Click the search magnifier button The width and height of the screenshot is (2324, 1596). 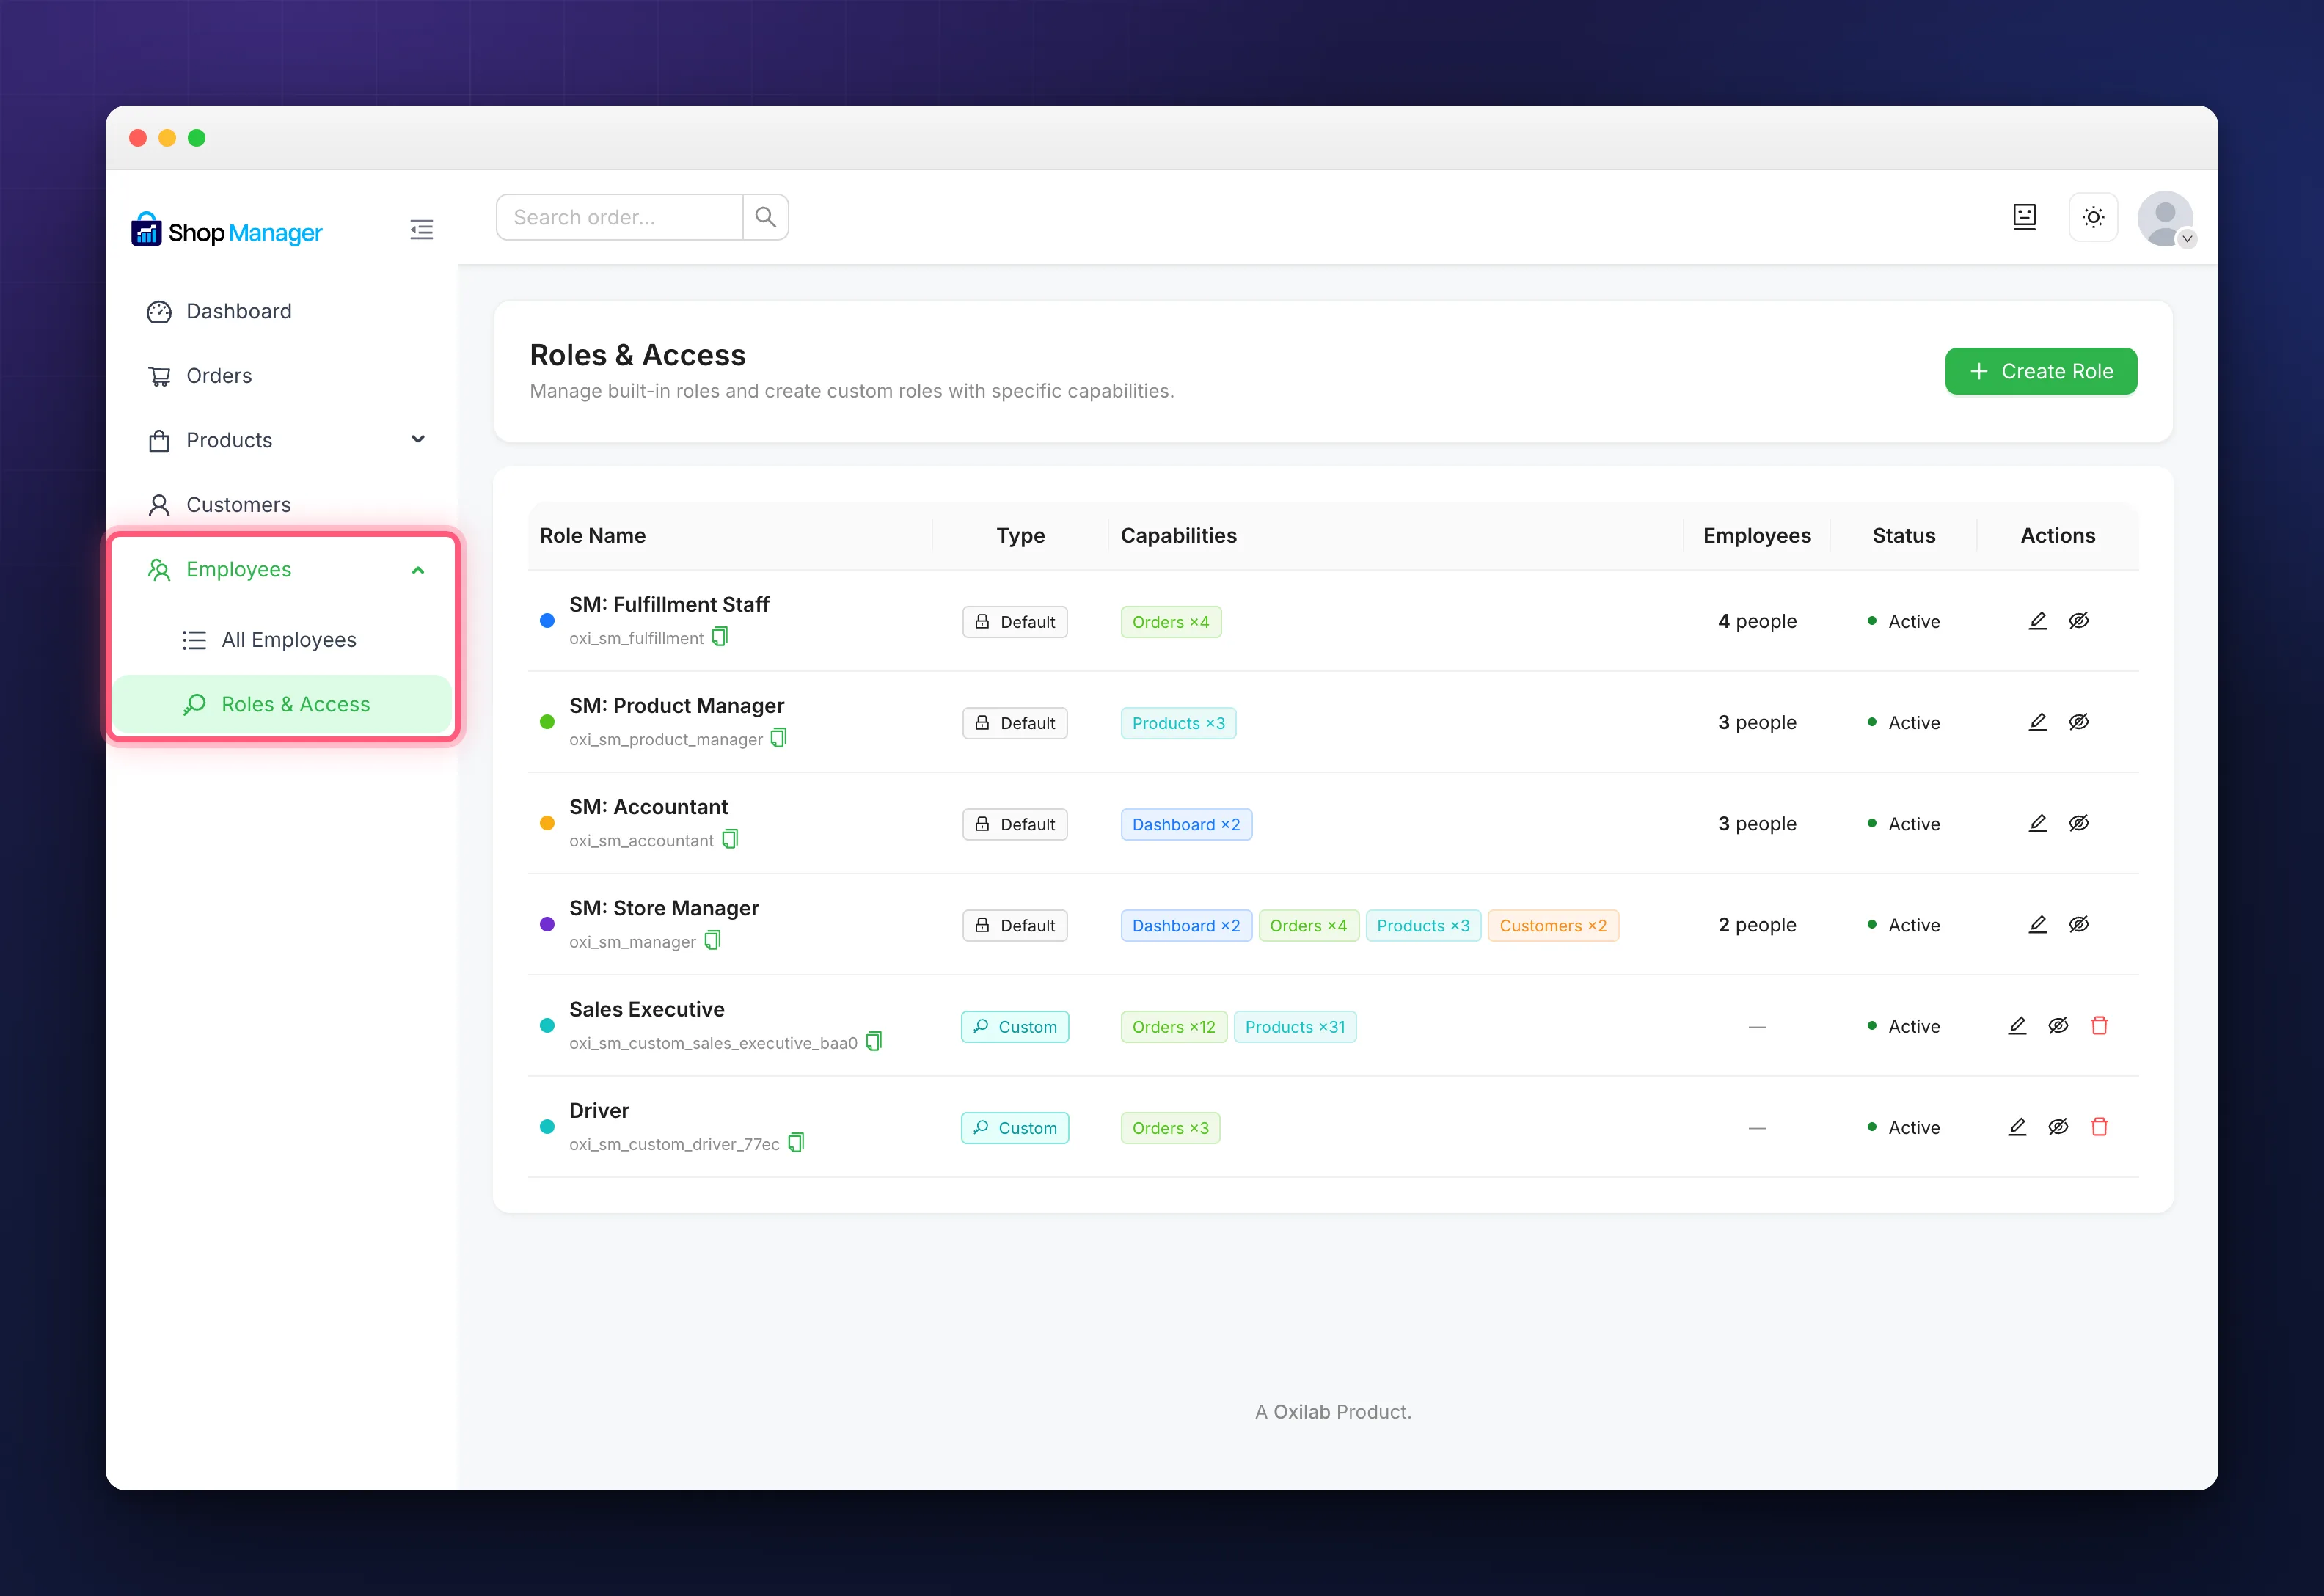click(x=765, y=217)
